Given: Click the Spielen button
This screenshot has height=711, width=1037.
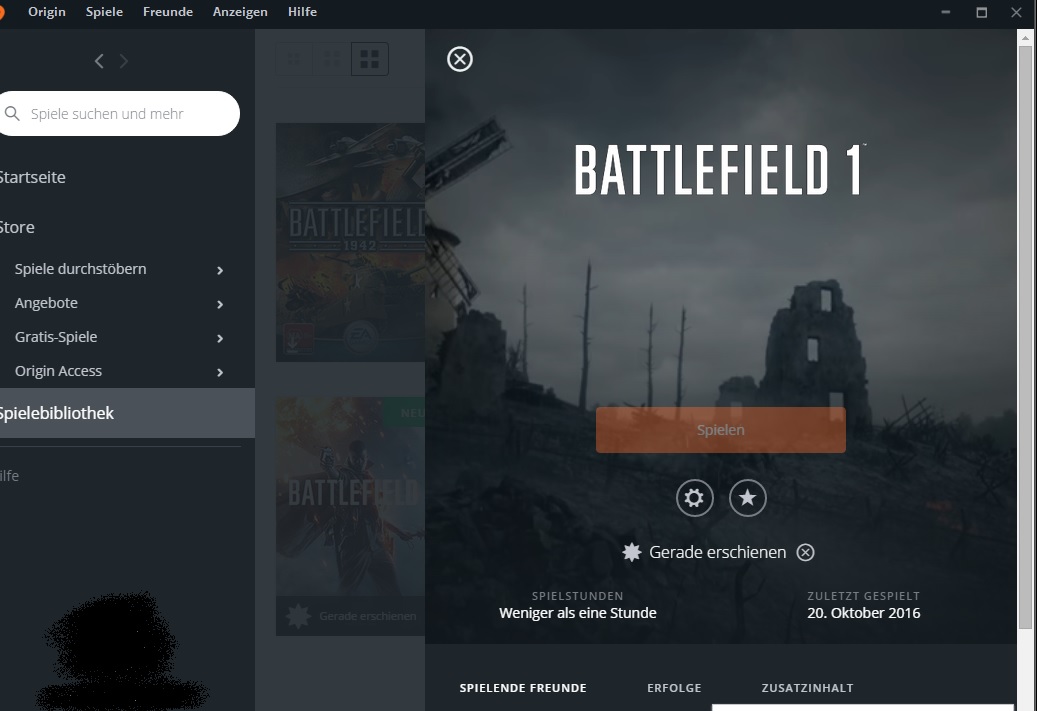Looking at the screenshot, I should coord(720,430).
